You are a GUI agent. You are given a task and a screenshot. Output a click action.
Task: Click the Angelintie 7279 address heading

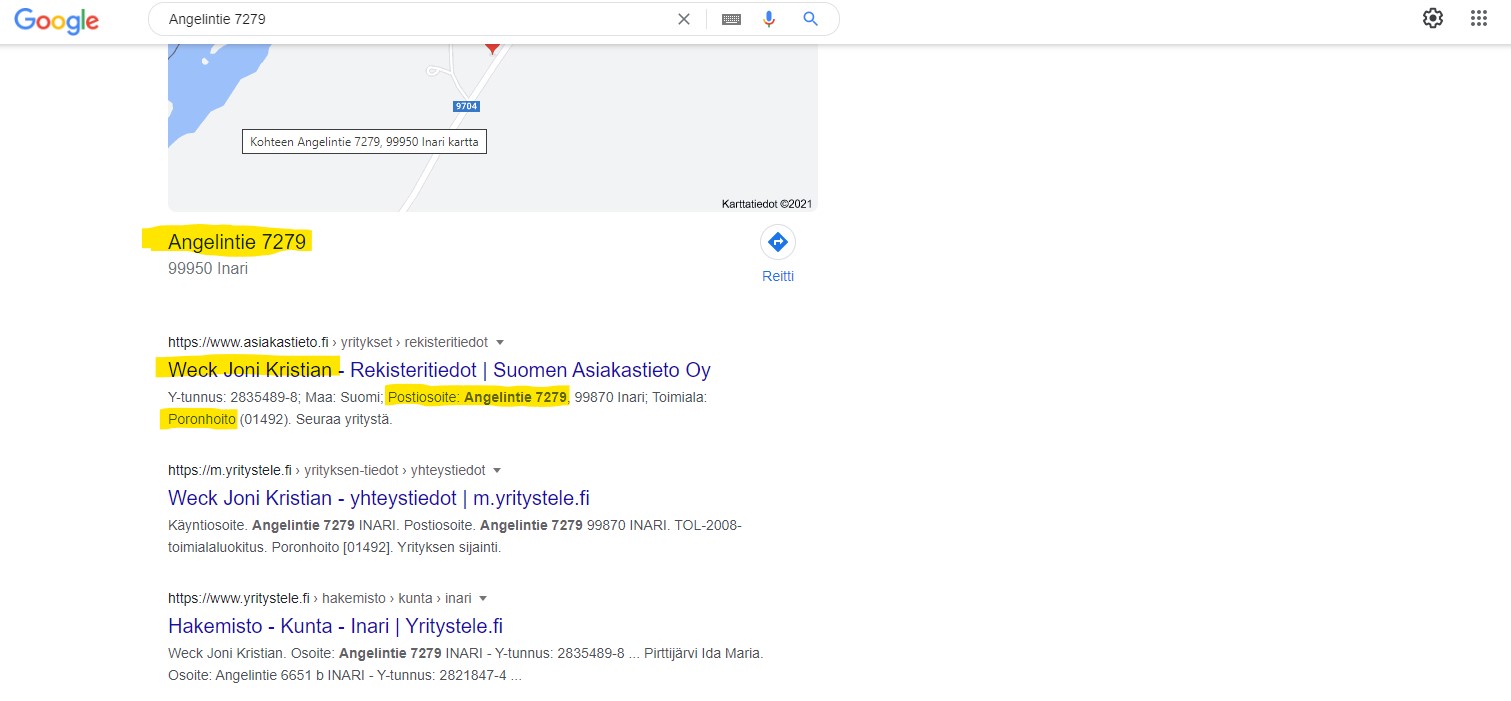pyautogui.click(x=237, y=241)
